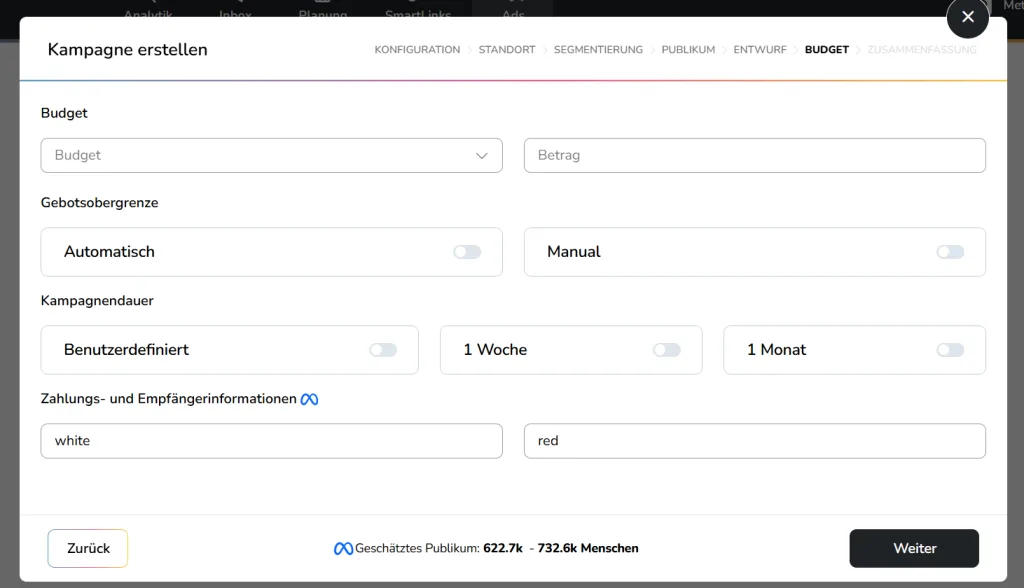Navigate to the Publikum step
The width and height of the screenshot is (1024, 588).
click(688, 50)
